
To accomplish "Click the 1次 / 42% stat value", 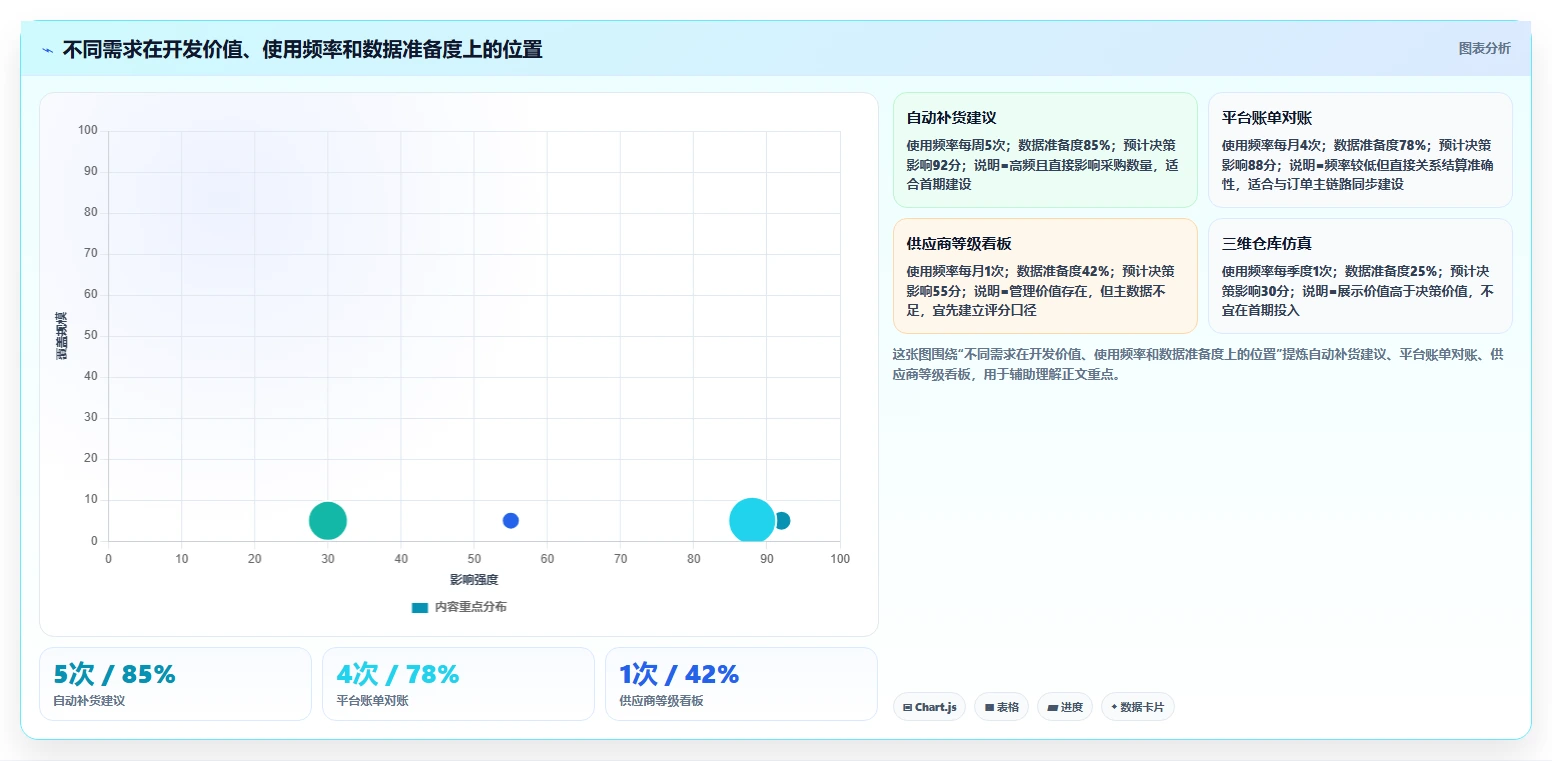I will [679, 675].
